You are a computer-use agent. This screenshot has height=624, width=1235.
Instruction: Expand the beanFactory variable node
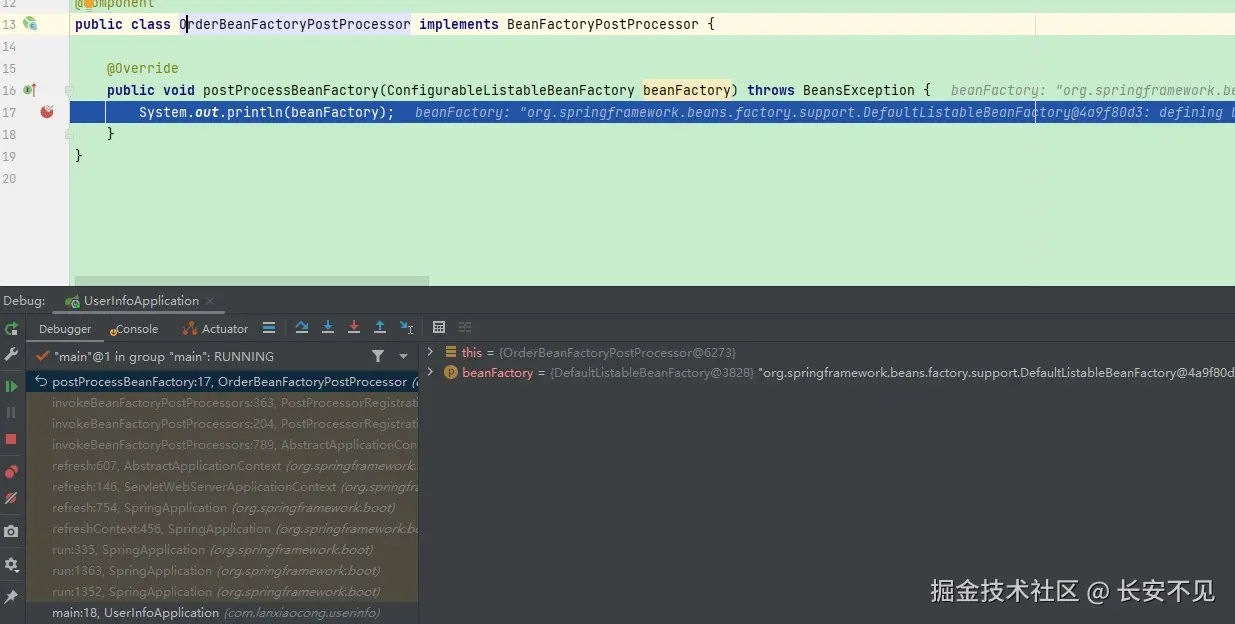[x=431, y=372]
